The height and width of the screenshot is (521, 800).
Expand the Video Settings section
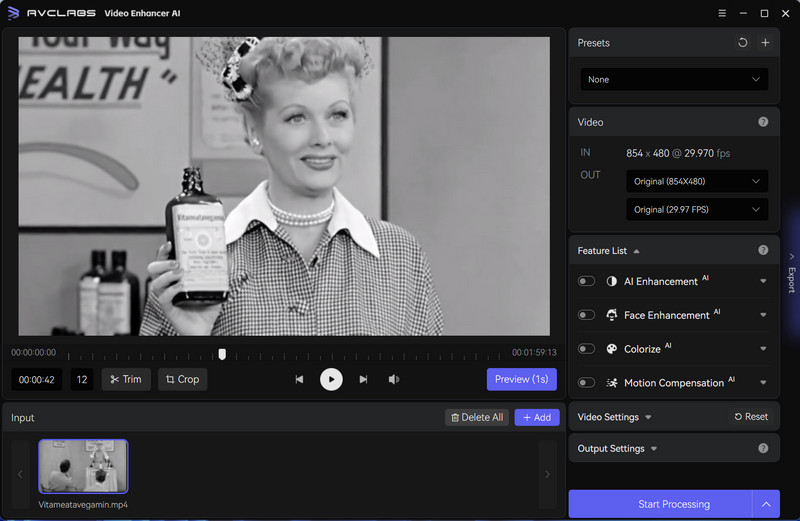648,417
